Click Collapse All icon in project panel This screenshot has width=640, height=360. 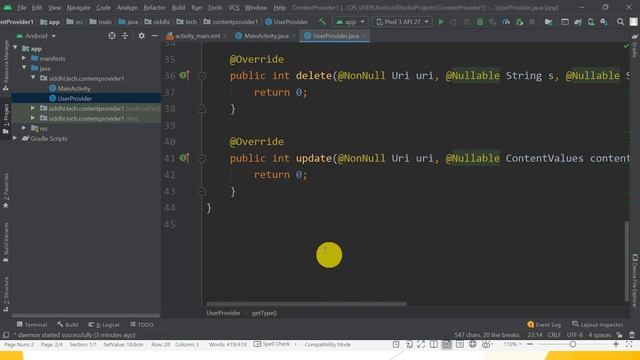[125, 36]
